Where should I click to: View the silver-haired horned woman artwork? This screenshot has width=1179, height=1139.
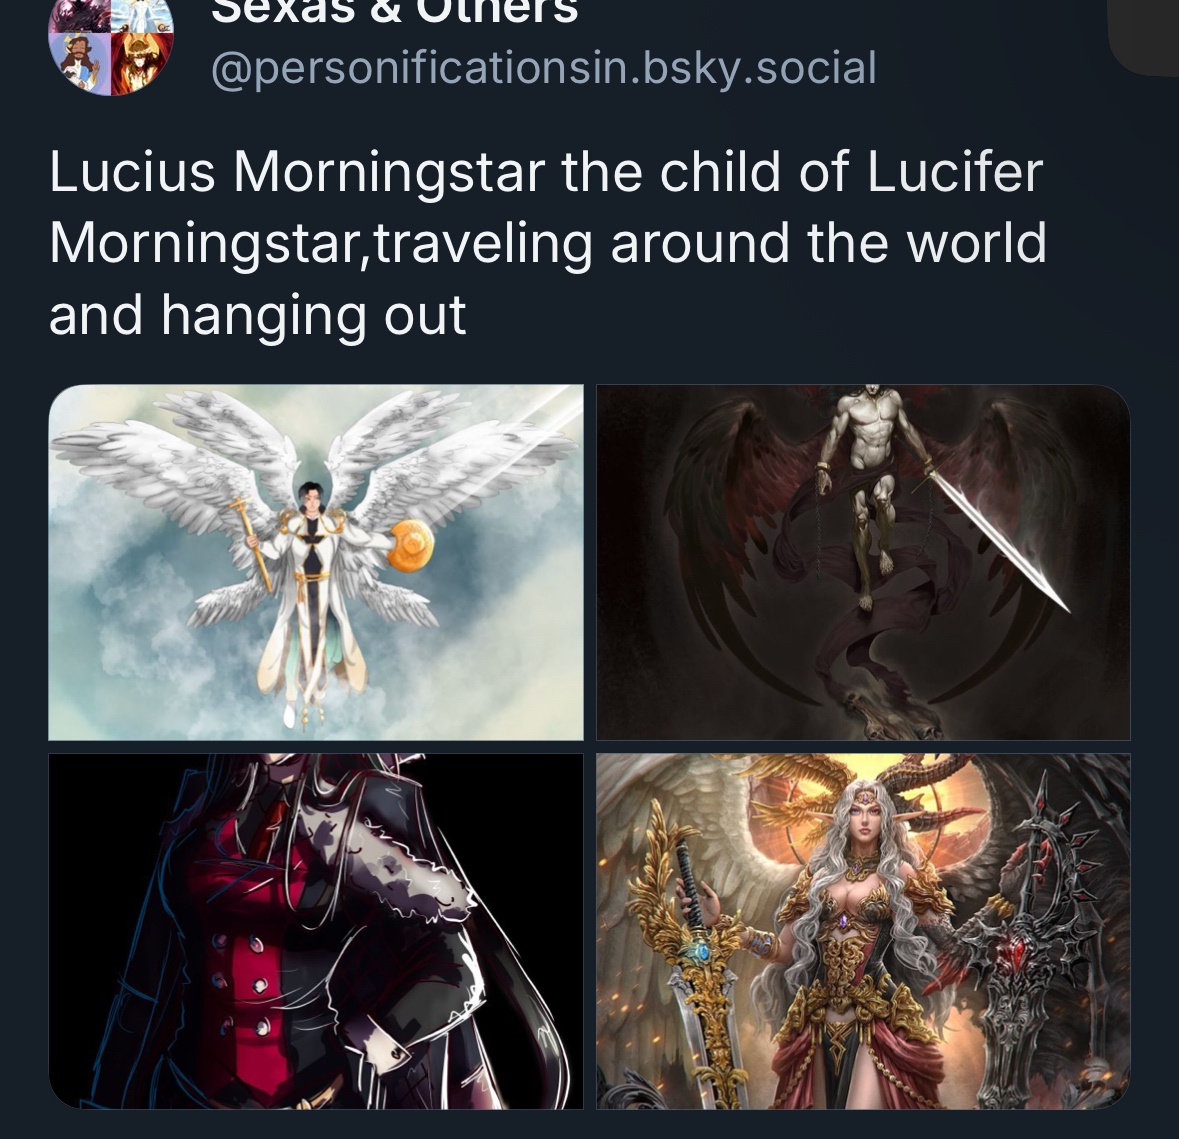tap(863, 931)
